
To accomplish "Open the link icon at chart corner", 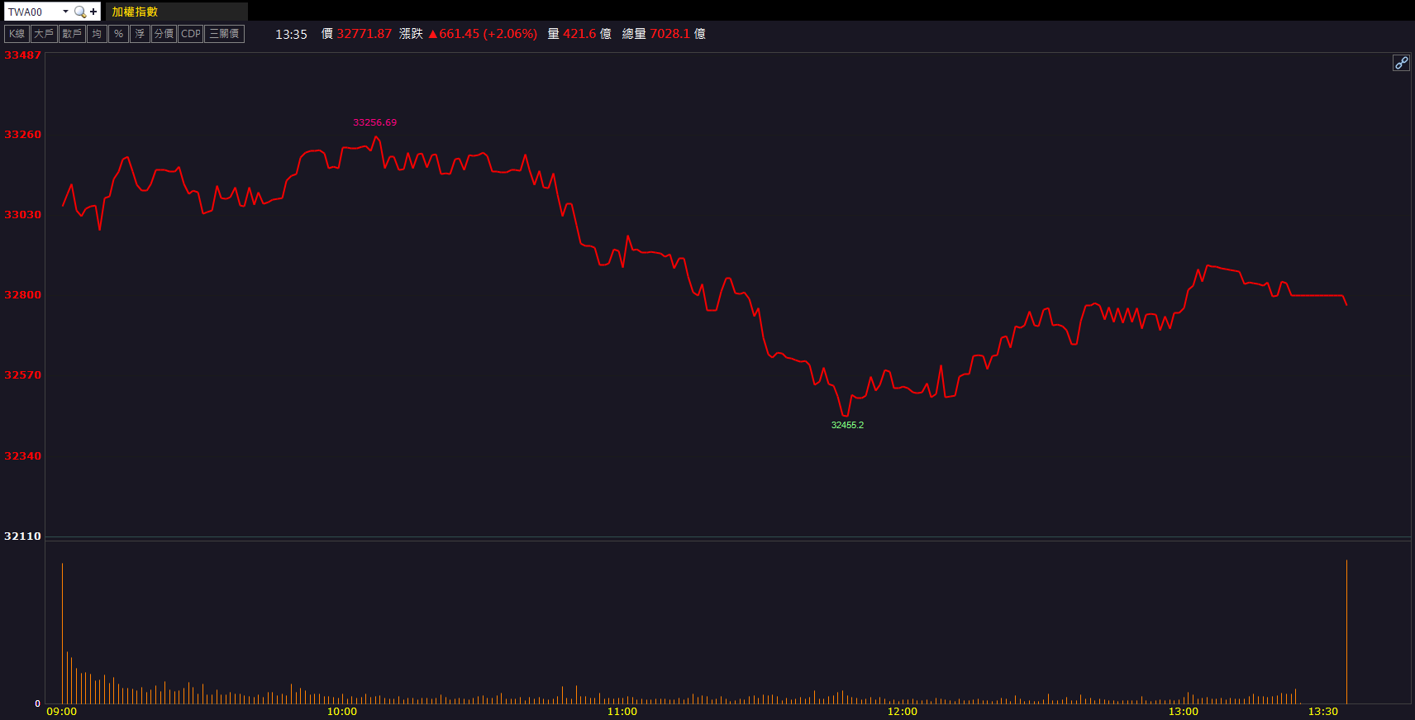I will point(1401,63).
